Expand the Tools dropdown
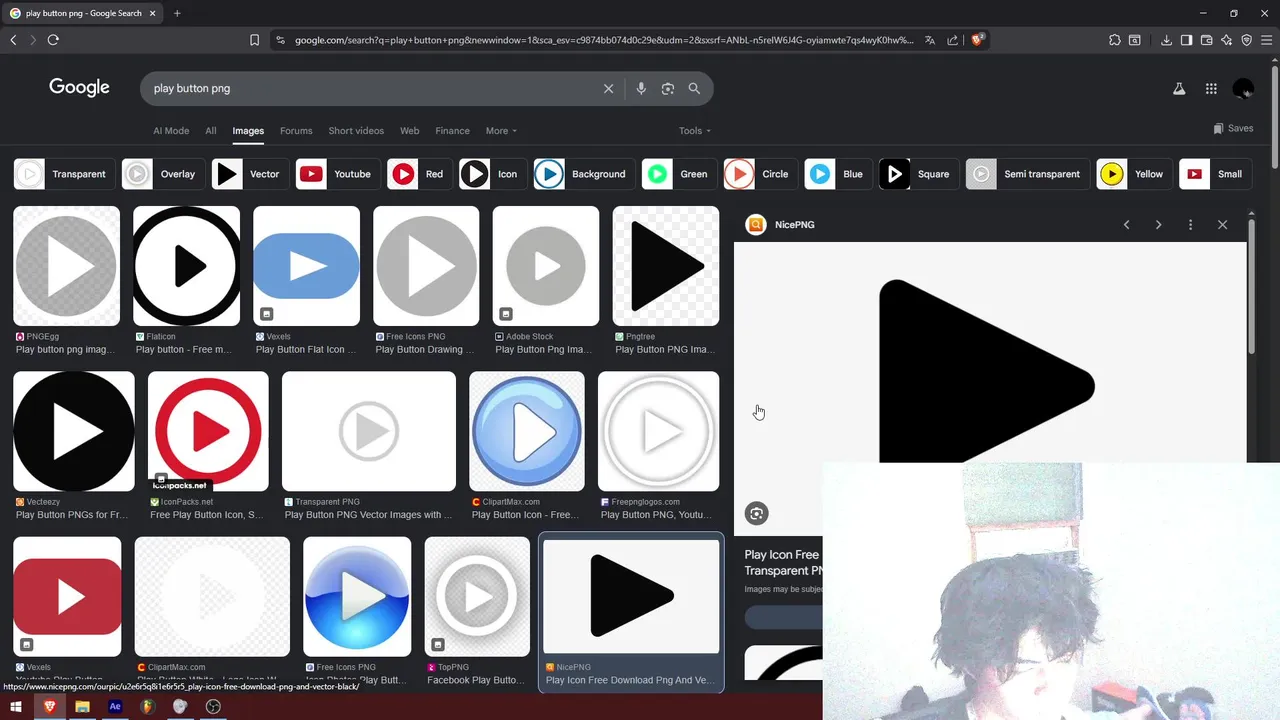Image resolution: width=1280 pixels, height=720 pixels. point(695,131)
